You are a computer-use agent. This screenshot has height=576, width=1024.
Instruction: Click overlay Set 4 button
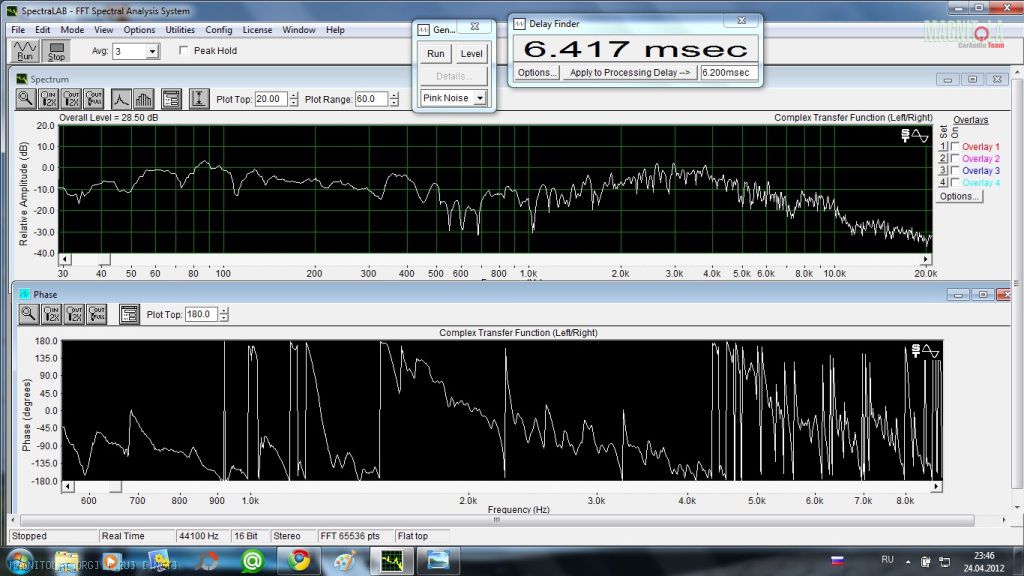[x=942, y=183]
